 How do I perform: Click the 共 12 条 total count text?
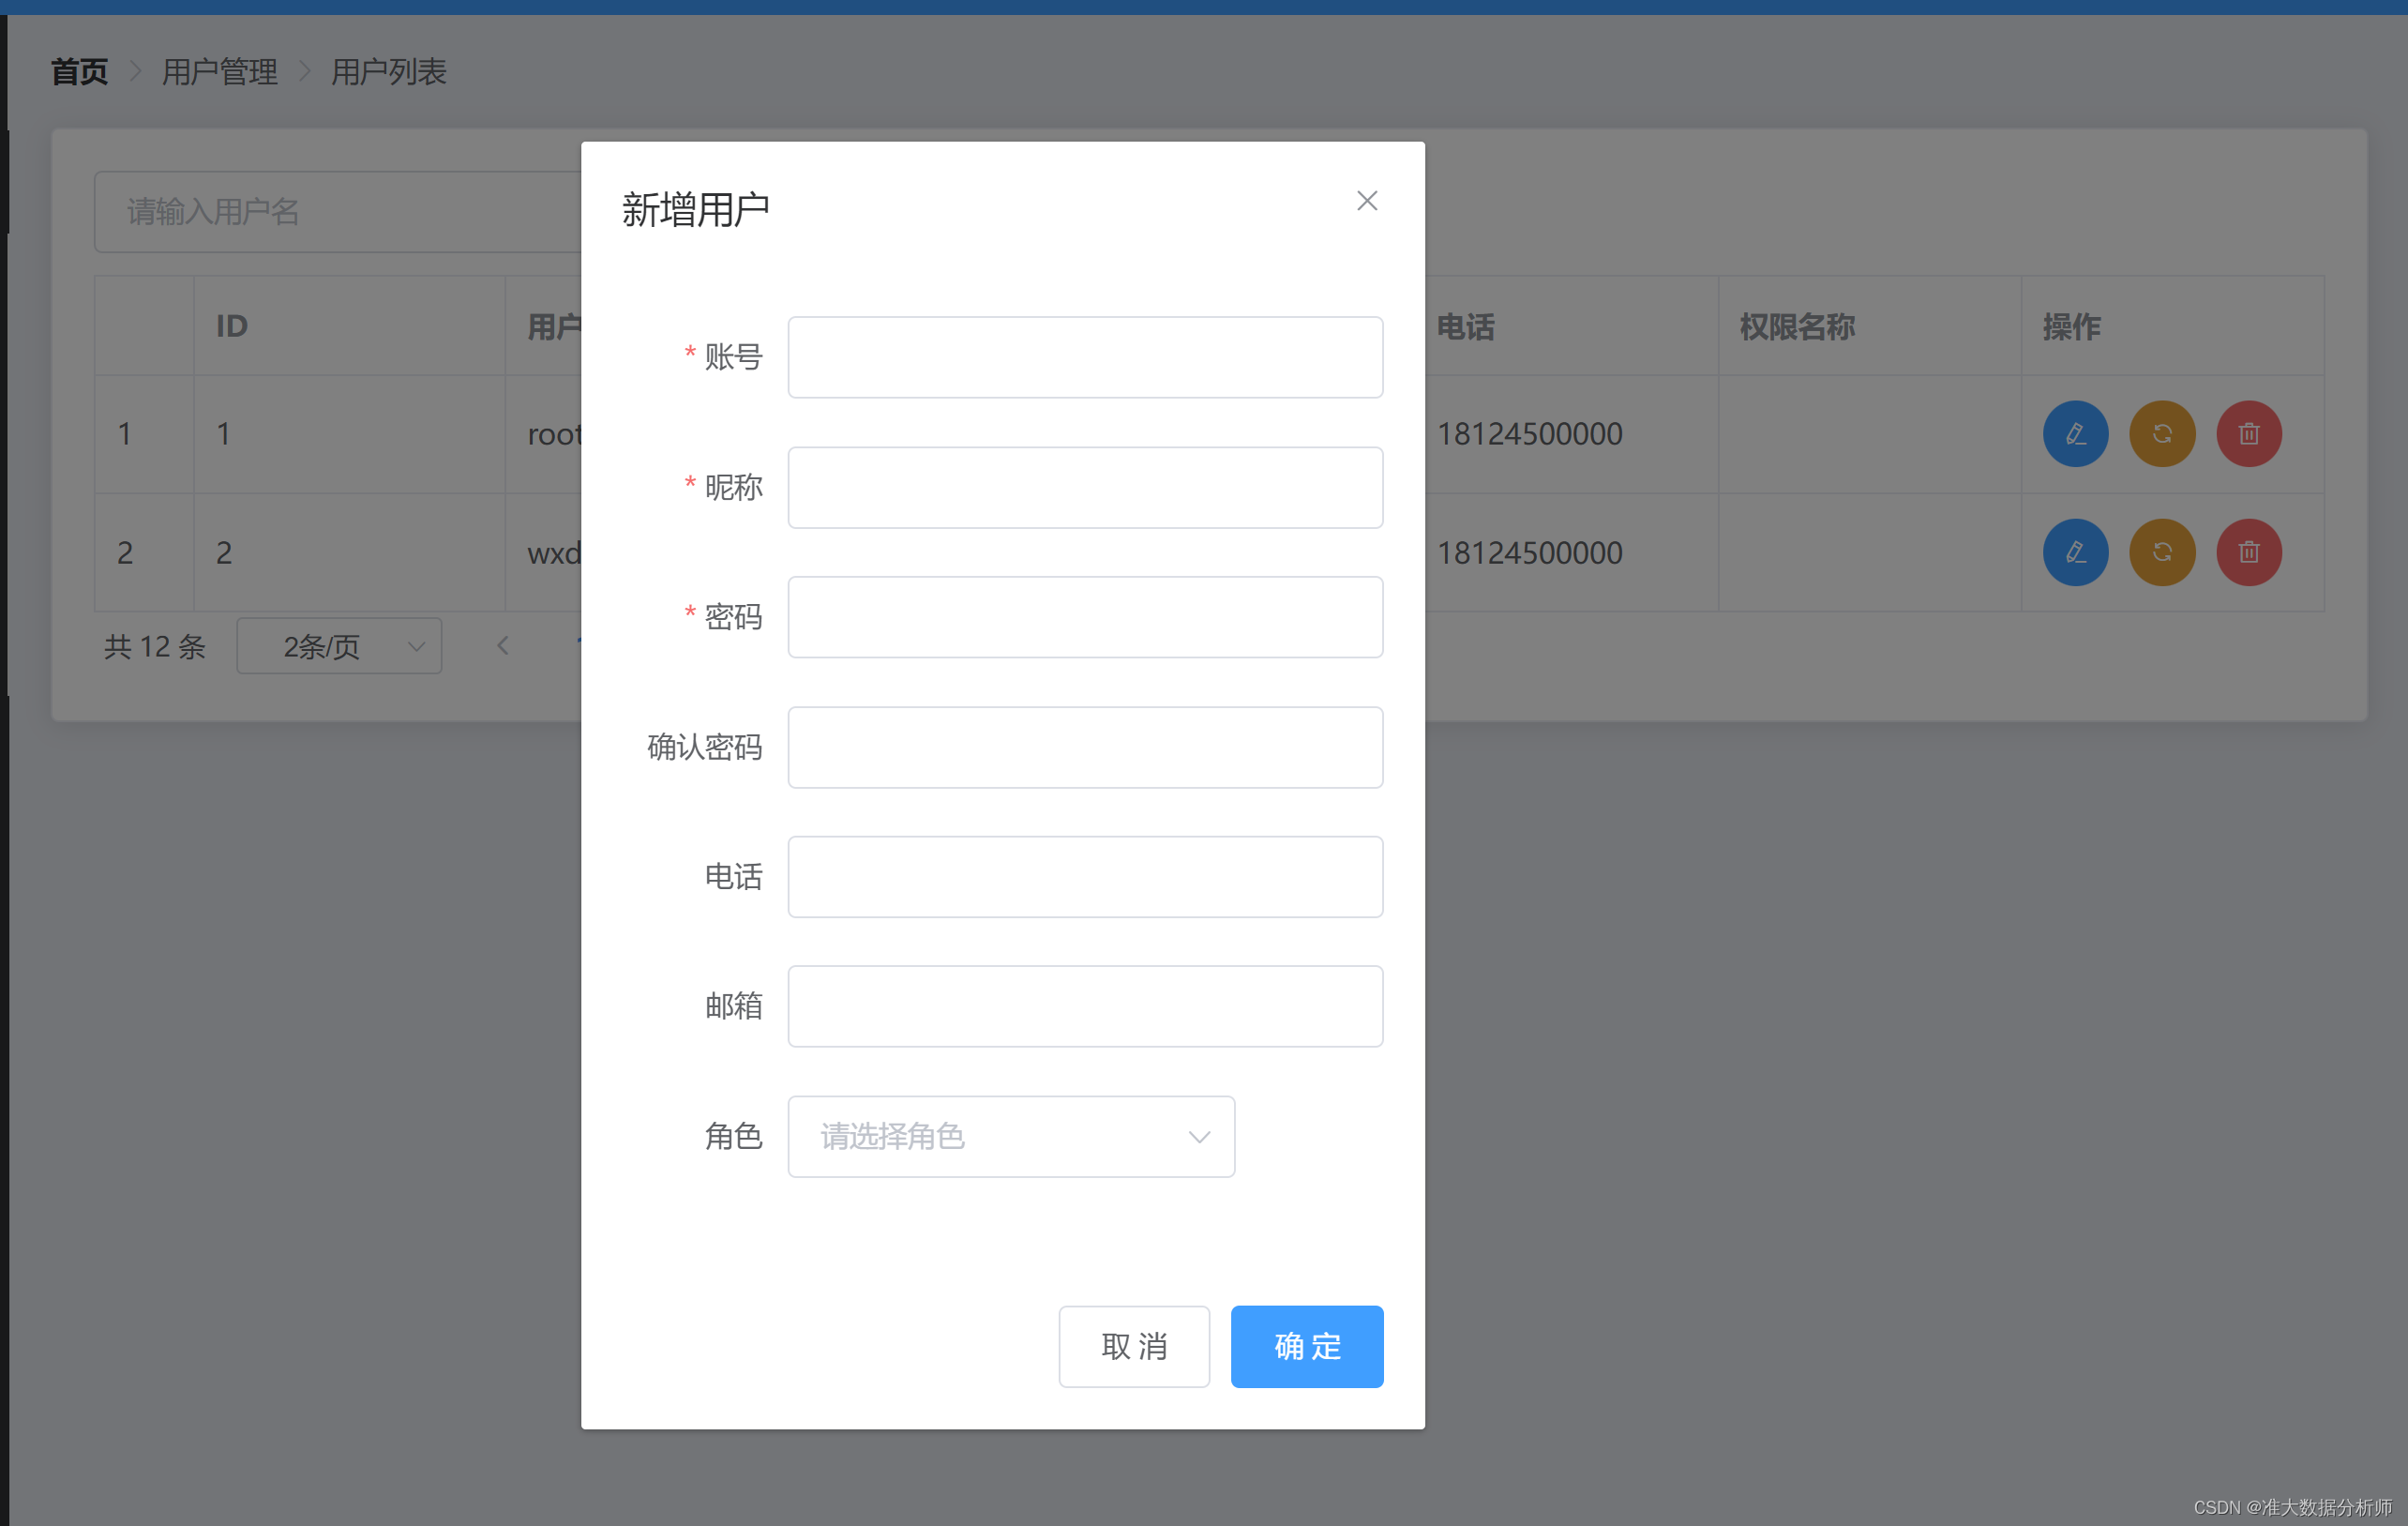(x=155, y=646)
